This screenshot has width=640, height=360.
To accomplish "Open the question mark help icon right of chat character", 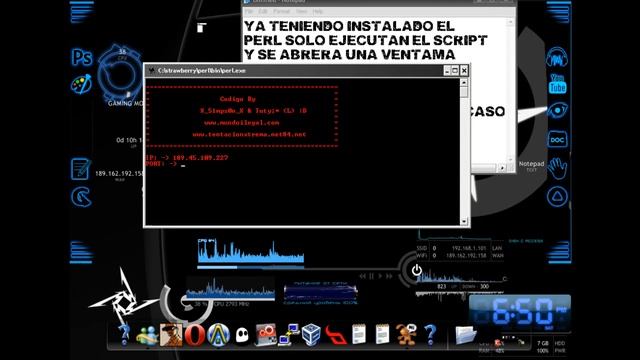I will (x=430, y=335).
